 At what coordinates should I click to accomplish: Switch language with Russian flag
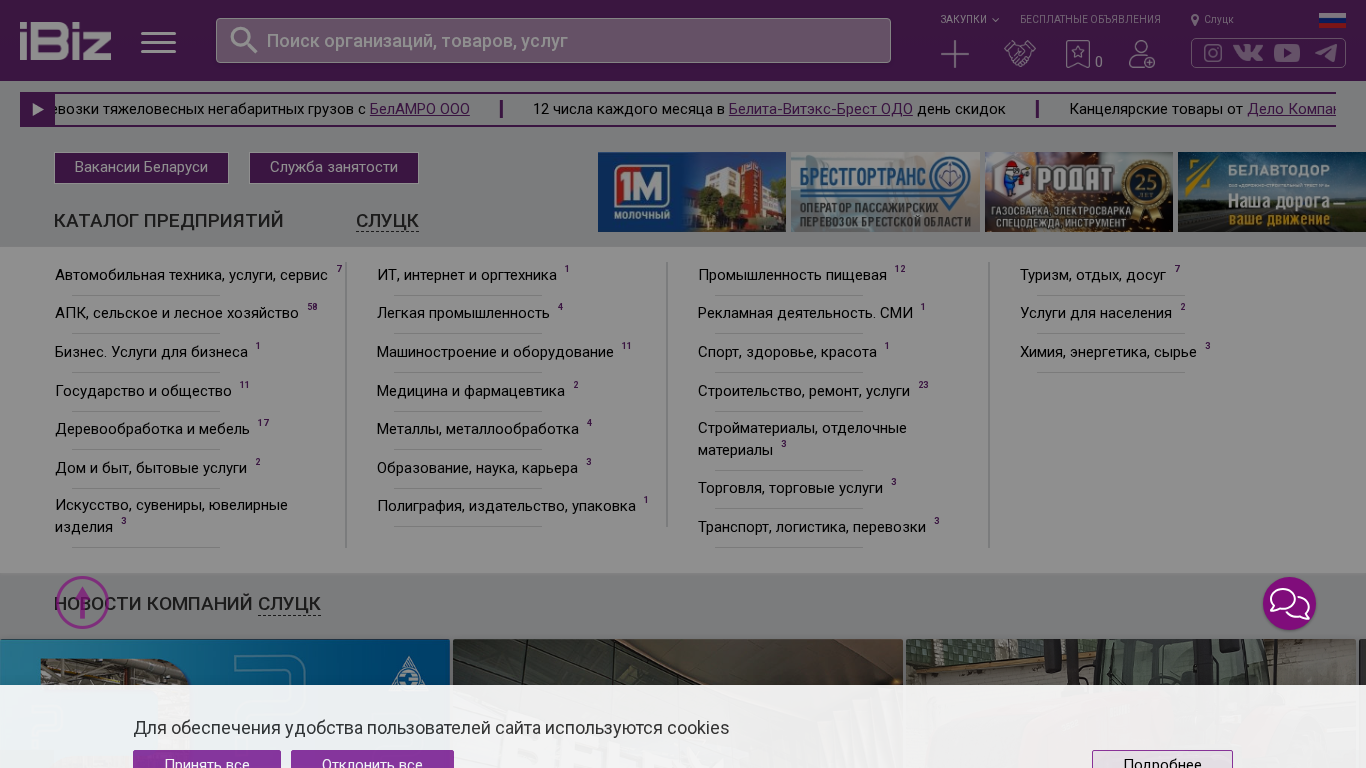tap(1331, 20)
